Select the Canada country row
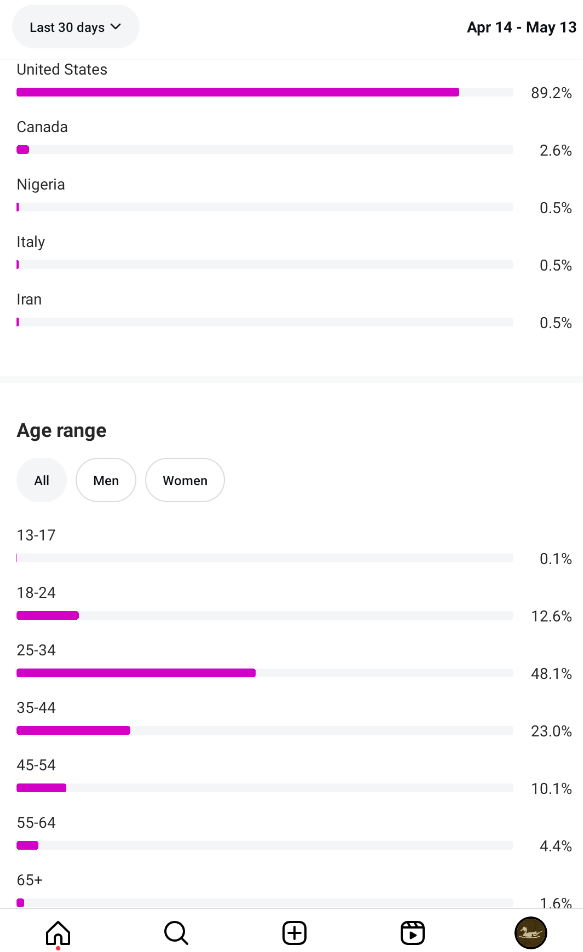Image resolution: width=583 pixels, height=952 pixels. [294, 138]
